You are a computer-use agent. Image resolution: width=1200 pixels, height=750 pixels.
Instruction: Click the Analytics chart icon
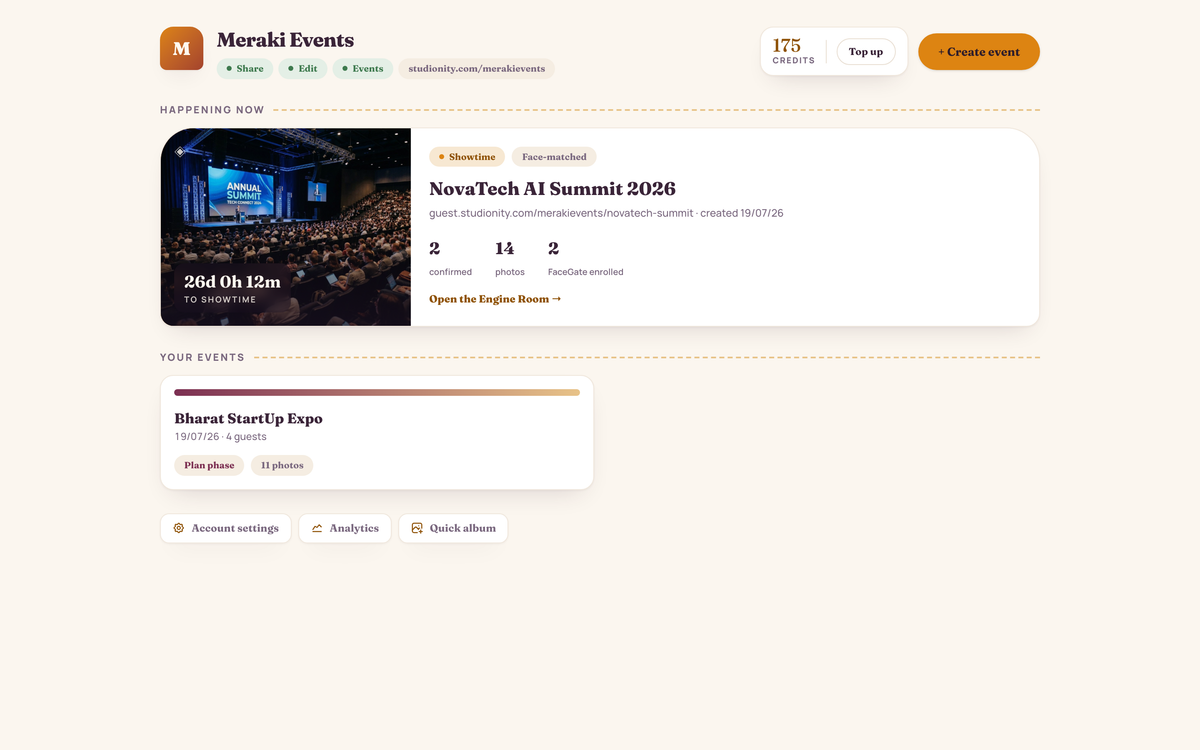click(x=317, y=528)
